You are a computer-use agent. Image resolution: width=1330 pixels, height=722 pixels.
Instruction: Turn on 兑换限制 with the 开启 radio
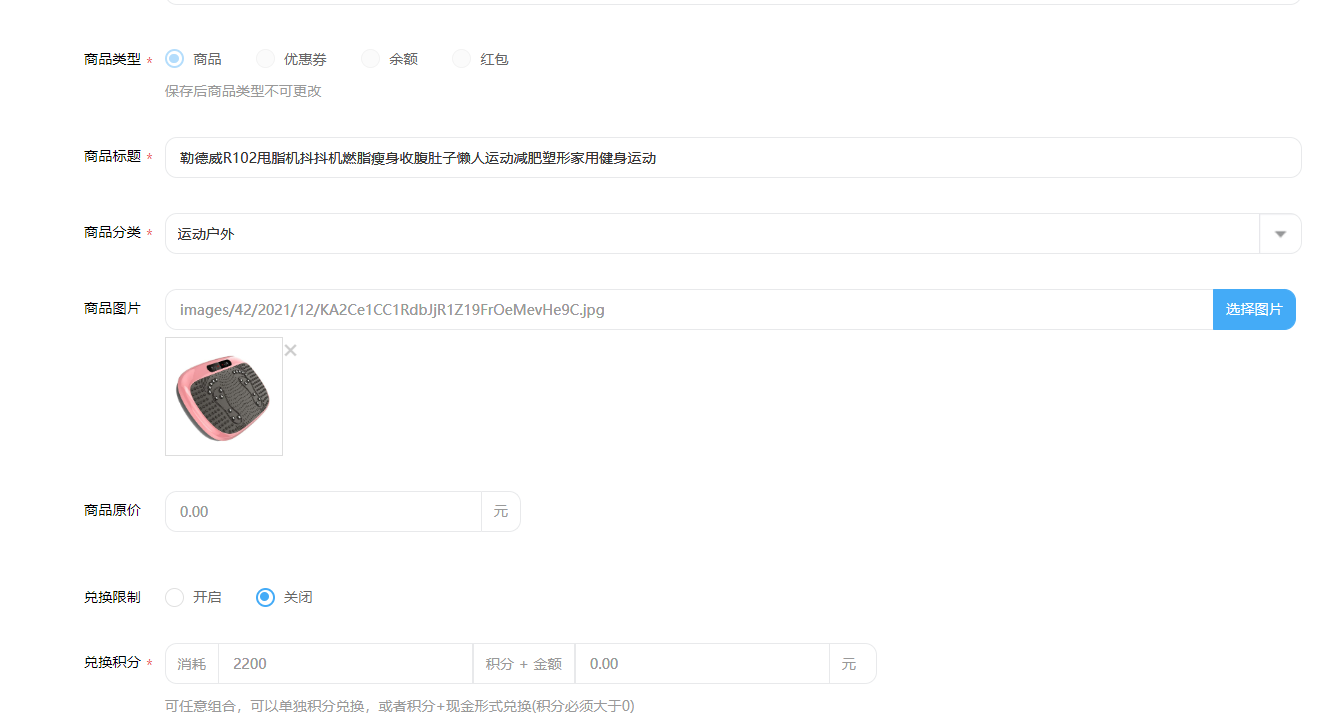coord(174,597)
